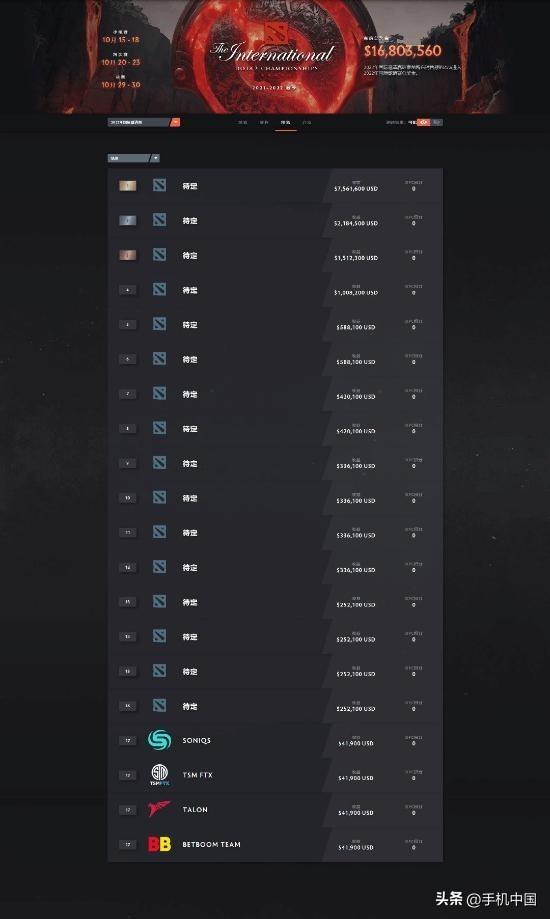This screenshot has height=919, width=550.
Task: Click the bronze third place rank badge
Action: 128,255
